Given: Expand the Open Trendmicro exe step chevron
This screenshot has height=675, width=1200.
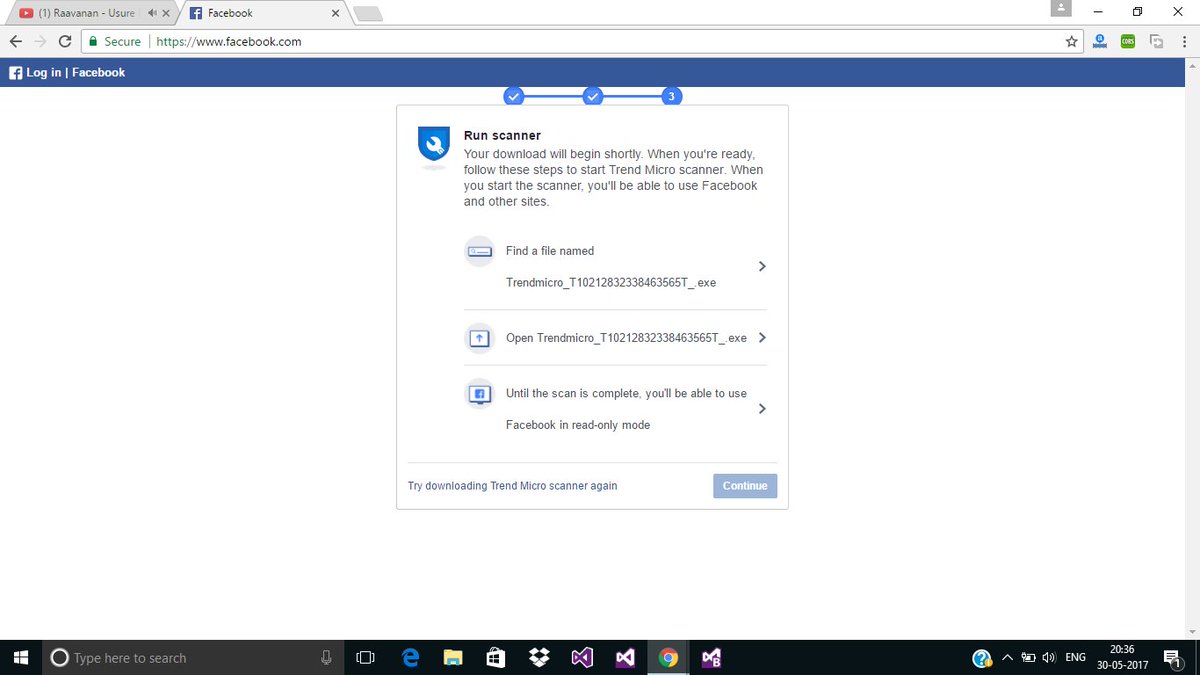Looking at the screenshot, I should (762, 338).
